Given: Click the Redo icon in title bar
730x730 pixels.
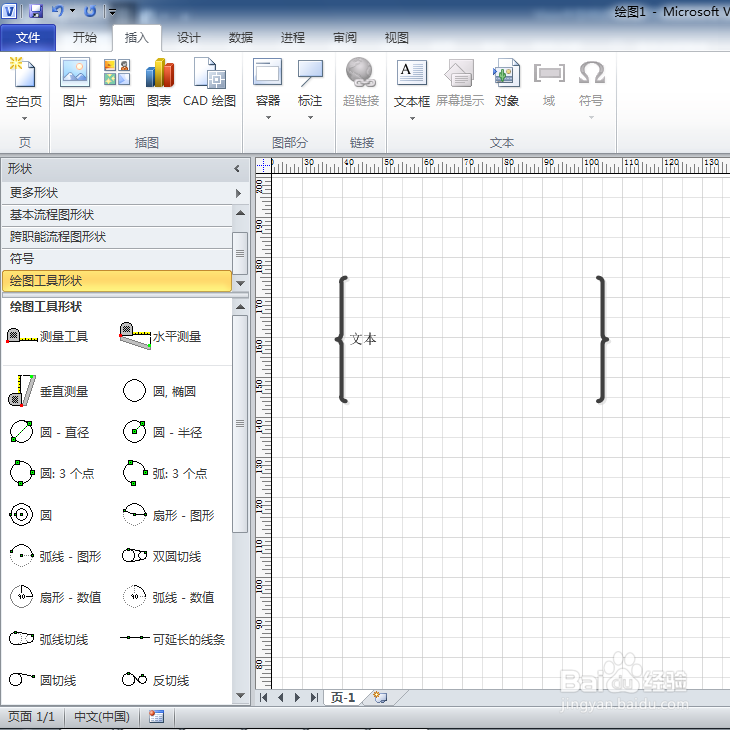Looking at the screenshot, I should (90, 11).
